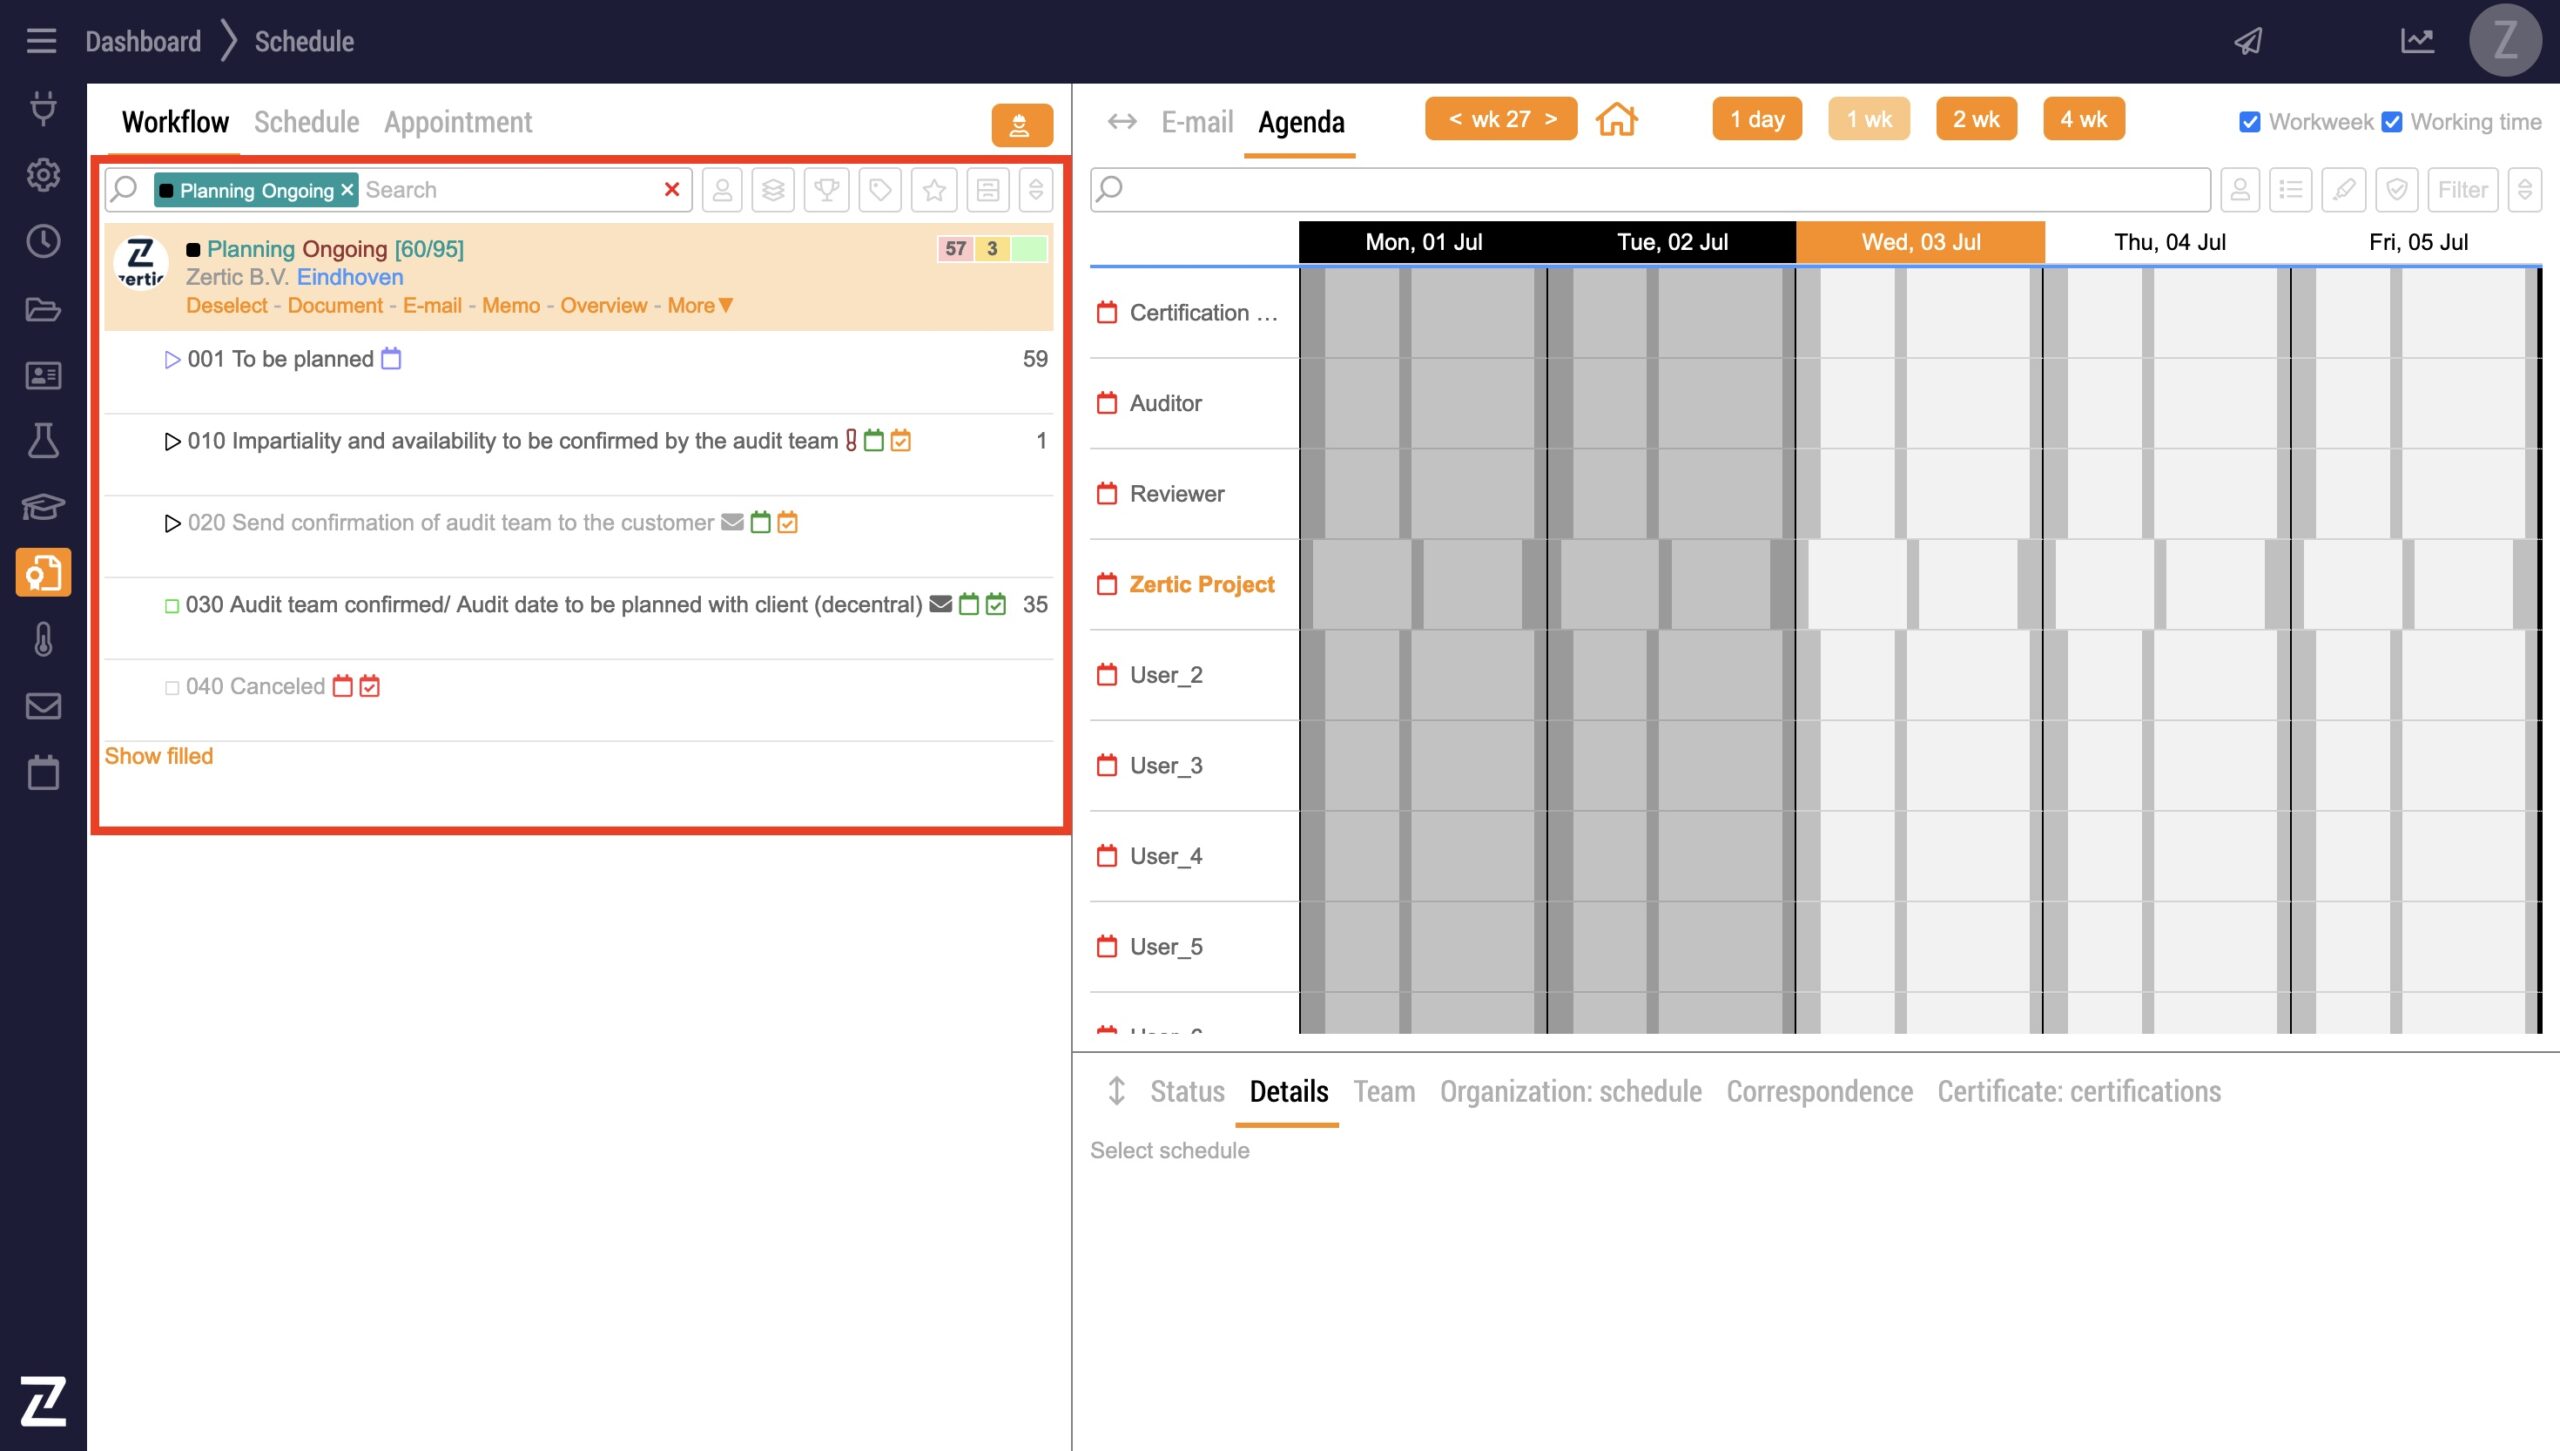Click the home icon next to week selector
Image resolution: width=2560 pixels, height=1451 pixels.
[x=1616, y=120]
